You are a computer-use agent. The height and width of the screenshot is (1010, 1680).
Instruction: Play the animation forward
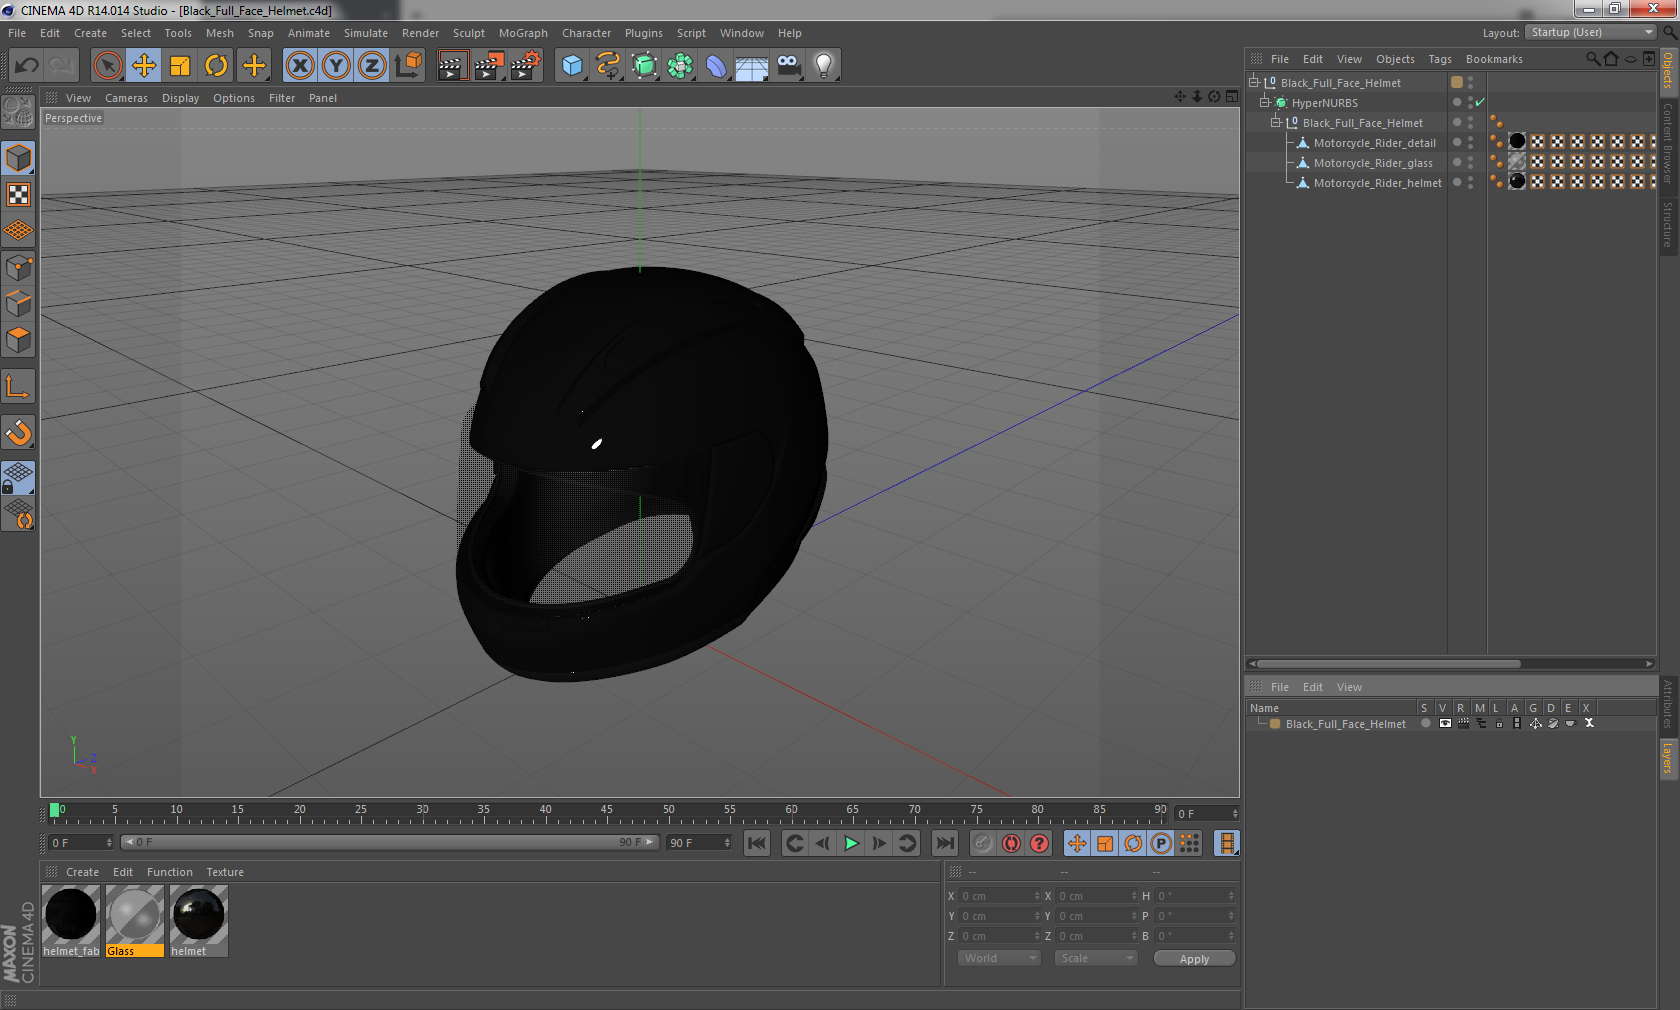851,843
